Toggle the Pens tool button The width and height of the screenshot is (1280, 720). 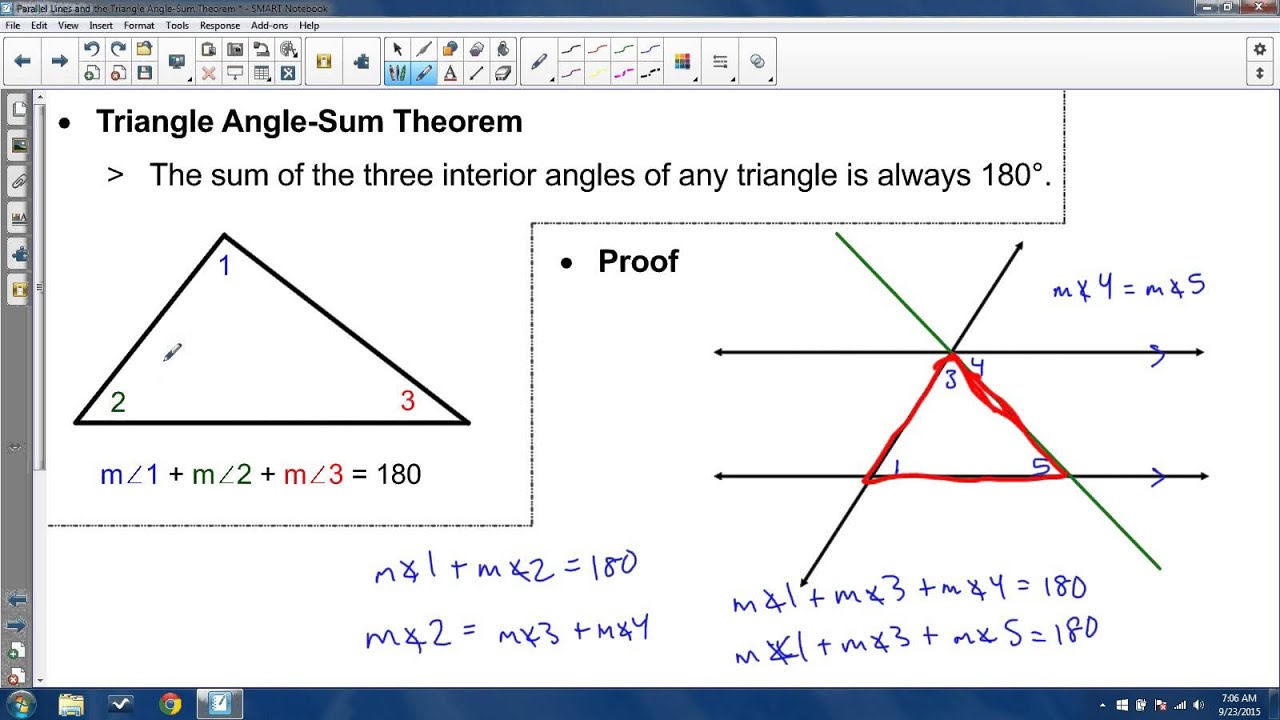(x=397, y=73)
